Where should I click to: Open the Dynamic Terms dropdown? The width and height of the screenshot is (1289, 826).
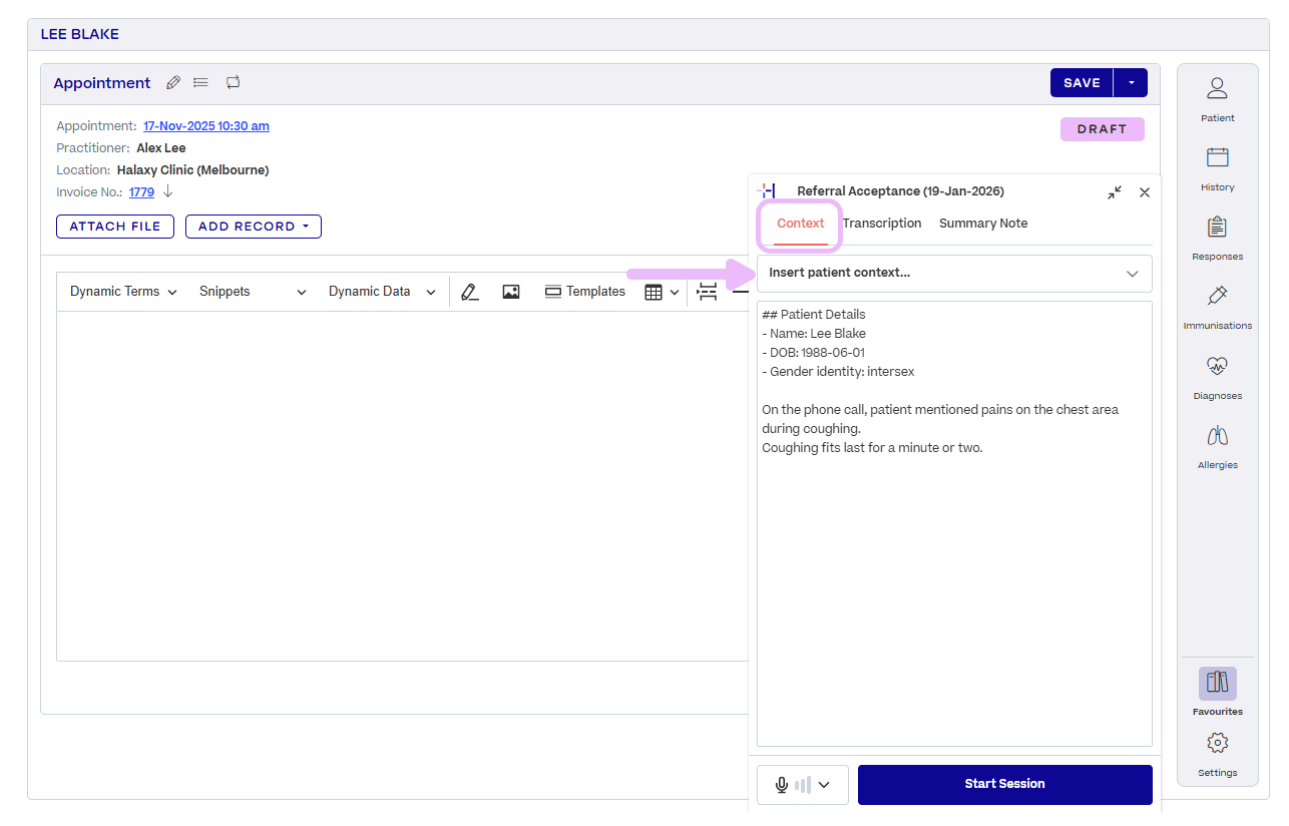point(123,292)
